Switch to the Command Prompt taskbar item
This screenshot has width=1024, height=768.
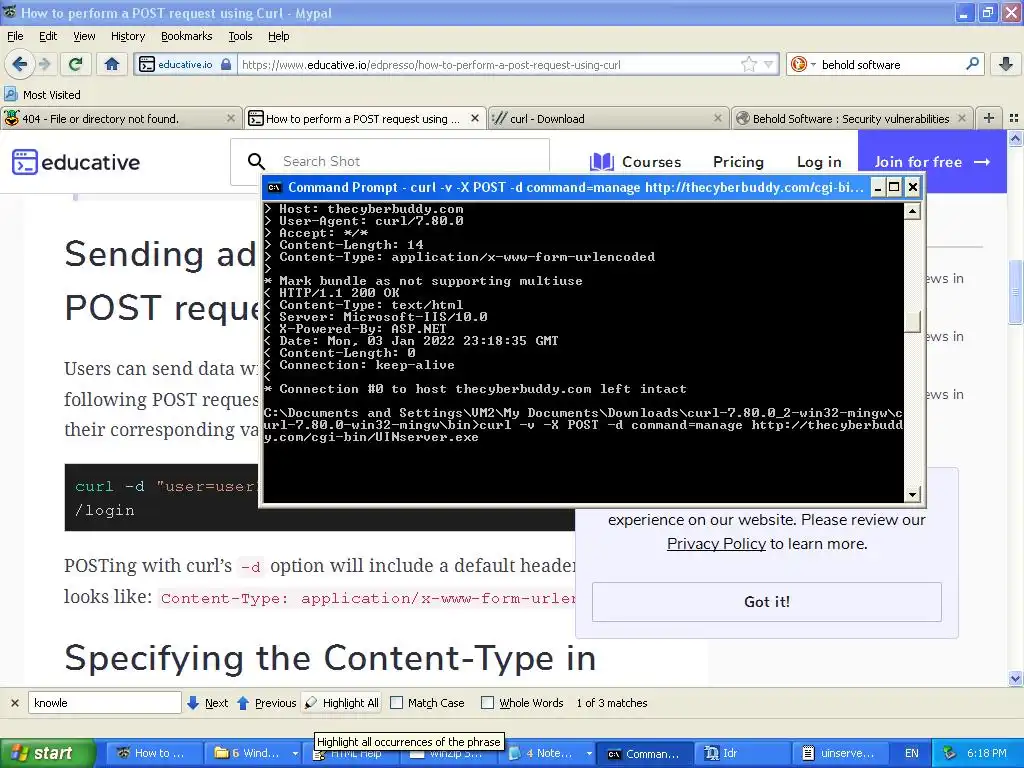(643, 754)
